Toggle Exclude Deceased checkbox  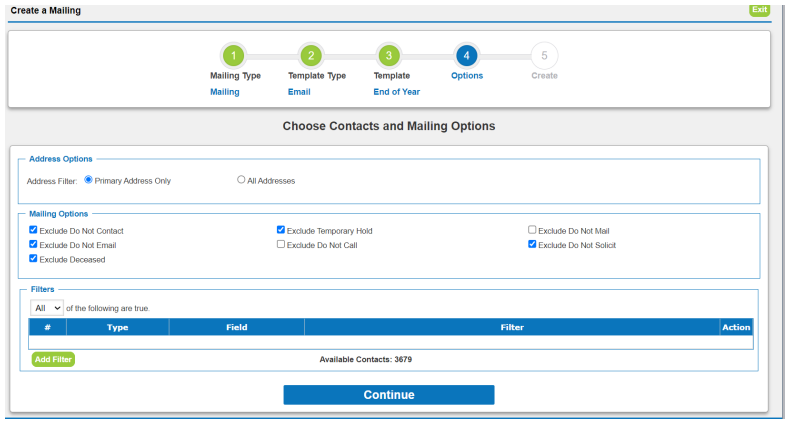click(x=33, y=259)
